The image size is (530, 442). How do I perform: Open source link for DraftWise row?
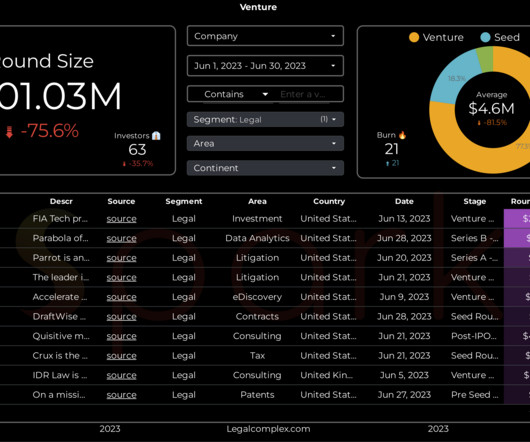pyautogui.click(x=121, y=317)
